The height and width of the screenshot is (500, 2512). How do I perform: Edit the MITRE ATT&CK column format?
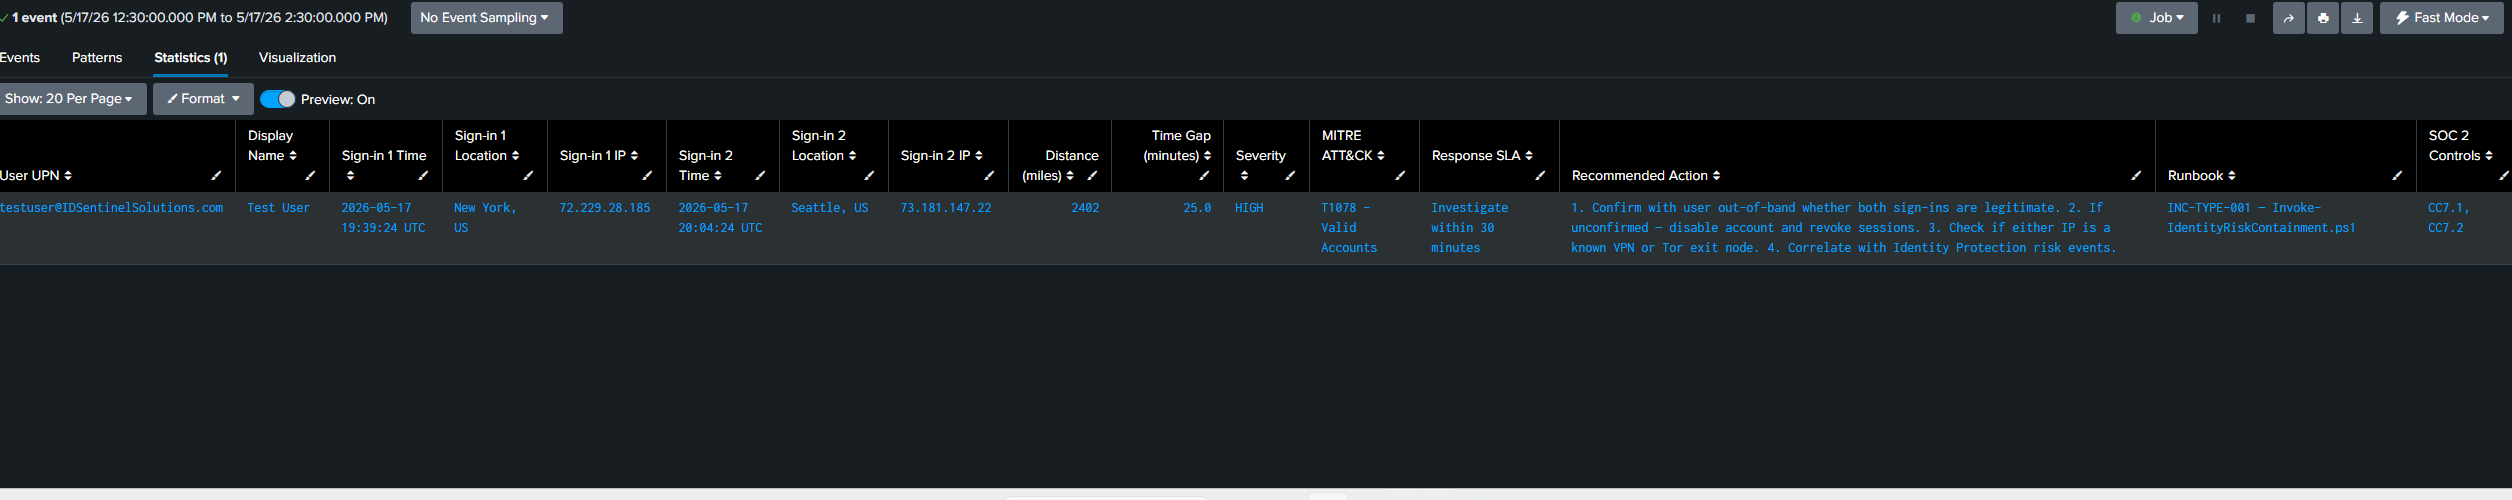coord(1400,176)
